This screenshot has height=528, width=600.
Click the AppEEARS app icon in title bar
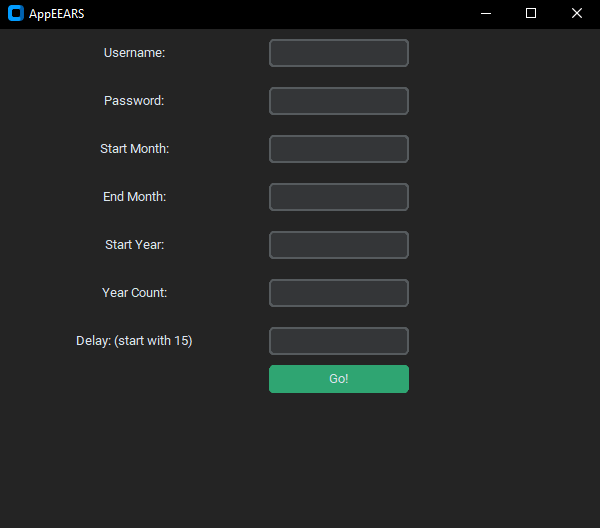pos(16,13)
